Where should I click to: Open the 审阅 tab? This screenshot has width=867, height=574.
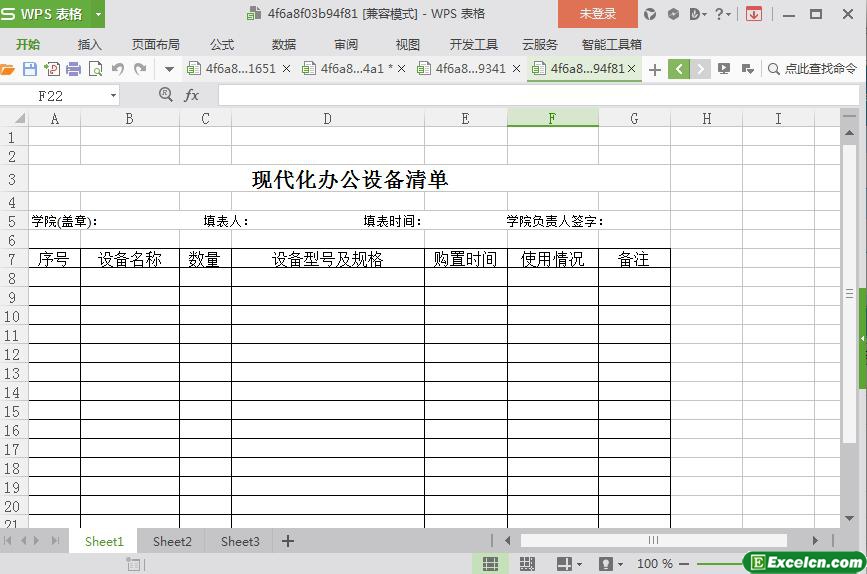(346, 44)
